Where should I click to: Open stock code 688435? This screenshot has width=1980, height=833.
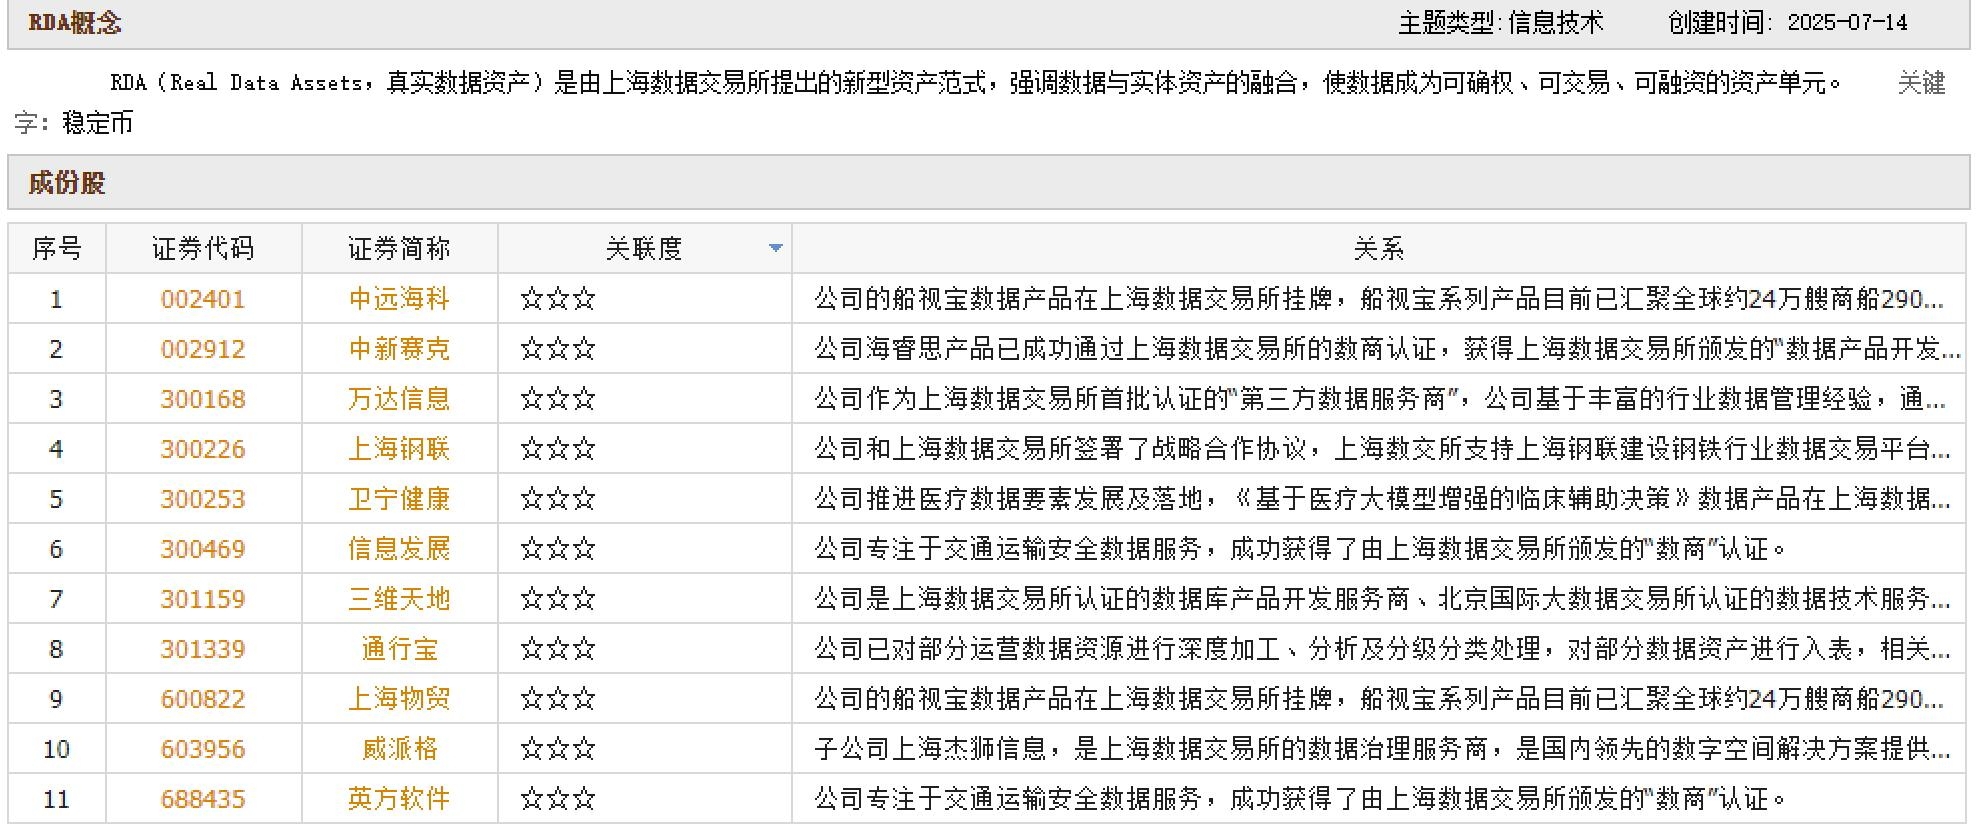(203, 799)
